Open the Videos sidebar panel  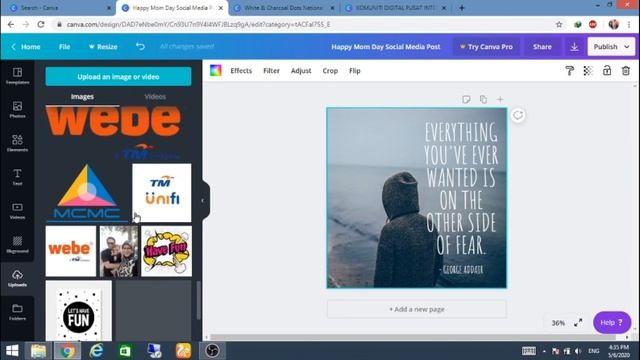point(17,211)
